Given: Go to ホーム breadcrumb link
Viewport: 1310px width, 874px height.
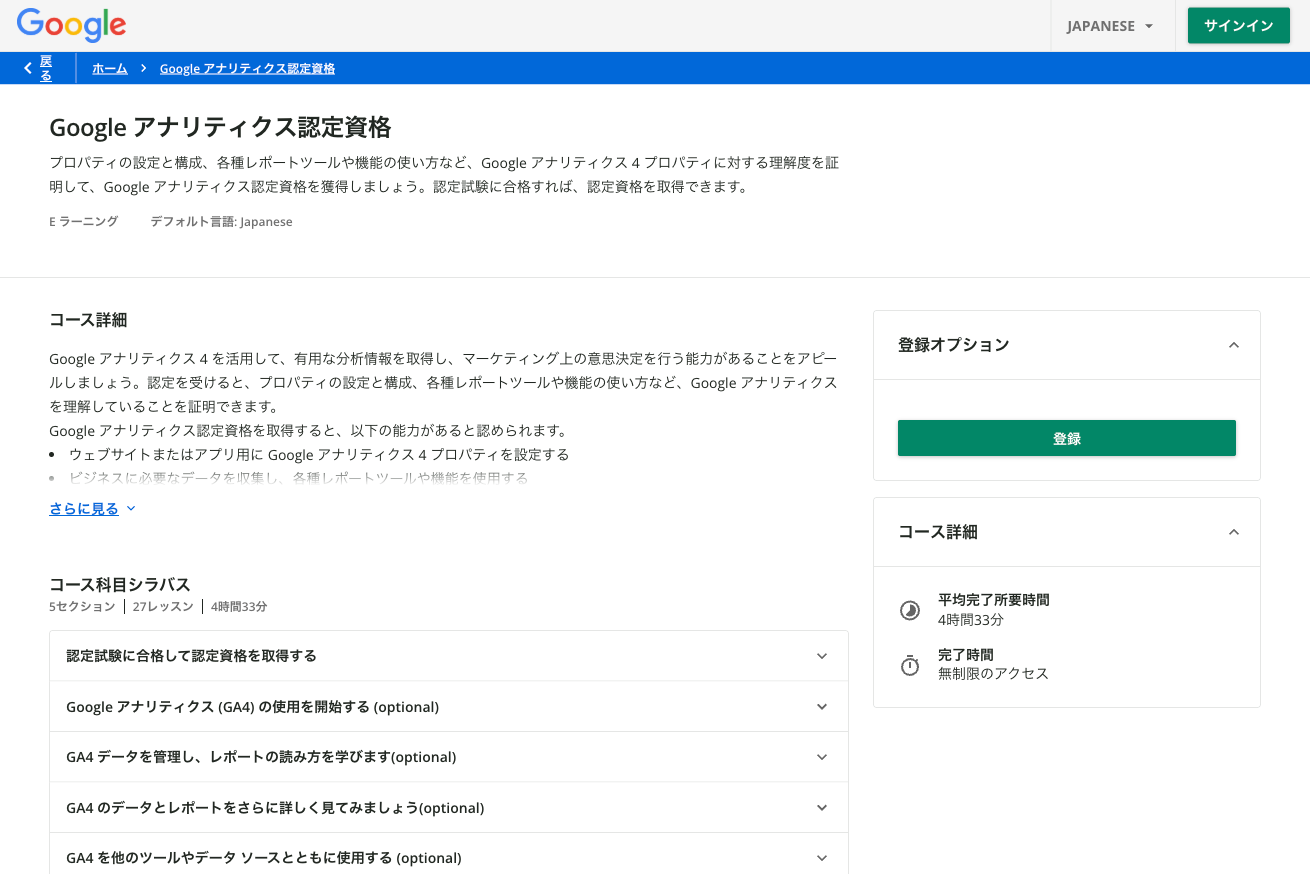Looking at the screenshot, I should click(110, 68).
